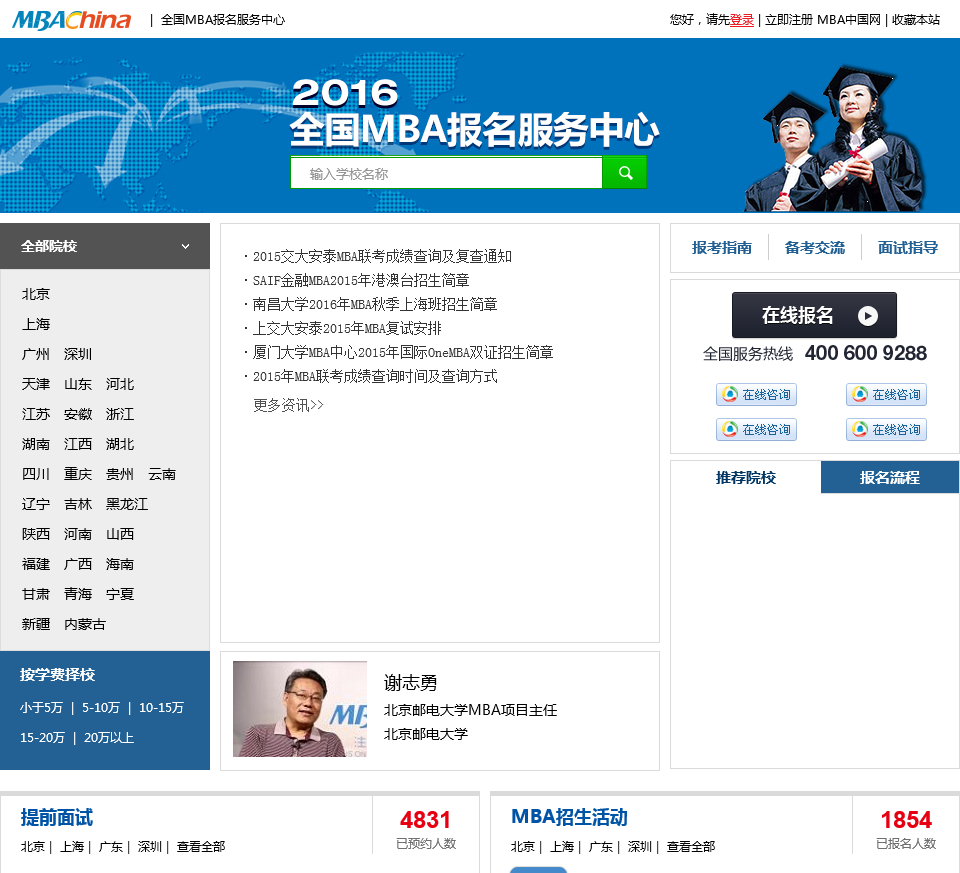The image size is (960, 873).
Task: Filter tuition by 15-20万
Action: pos(42,738)
